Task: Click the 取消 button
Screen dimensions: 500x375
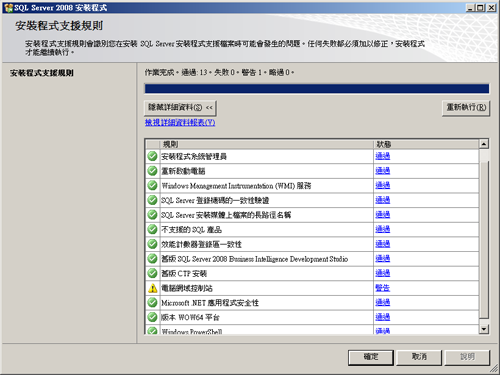Action: coord(419,357)
